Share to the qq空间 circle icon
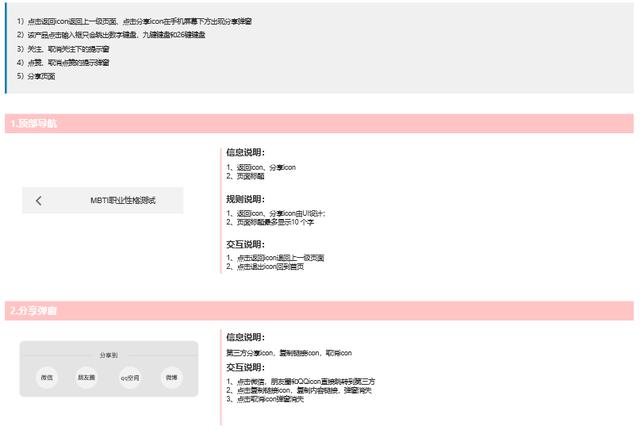 click(130, 378)
